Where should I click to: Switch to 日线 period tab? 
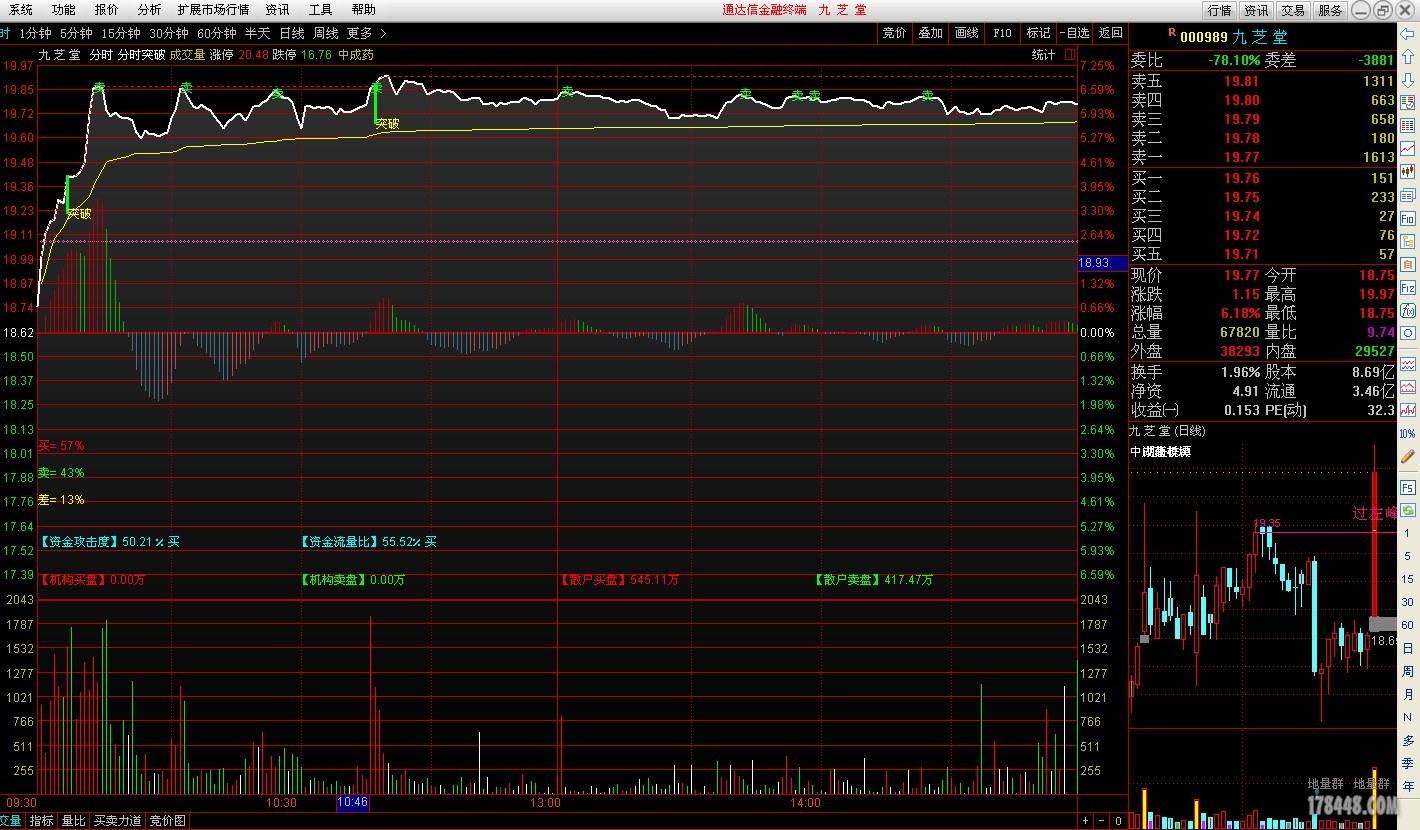click(292, 33)
